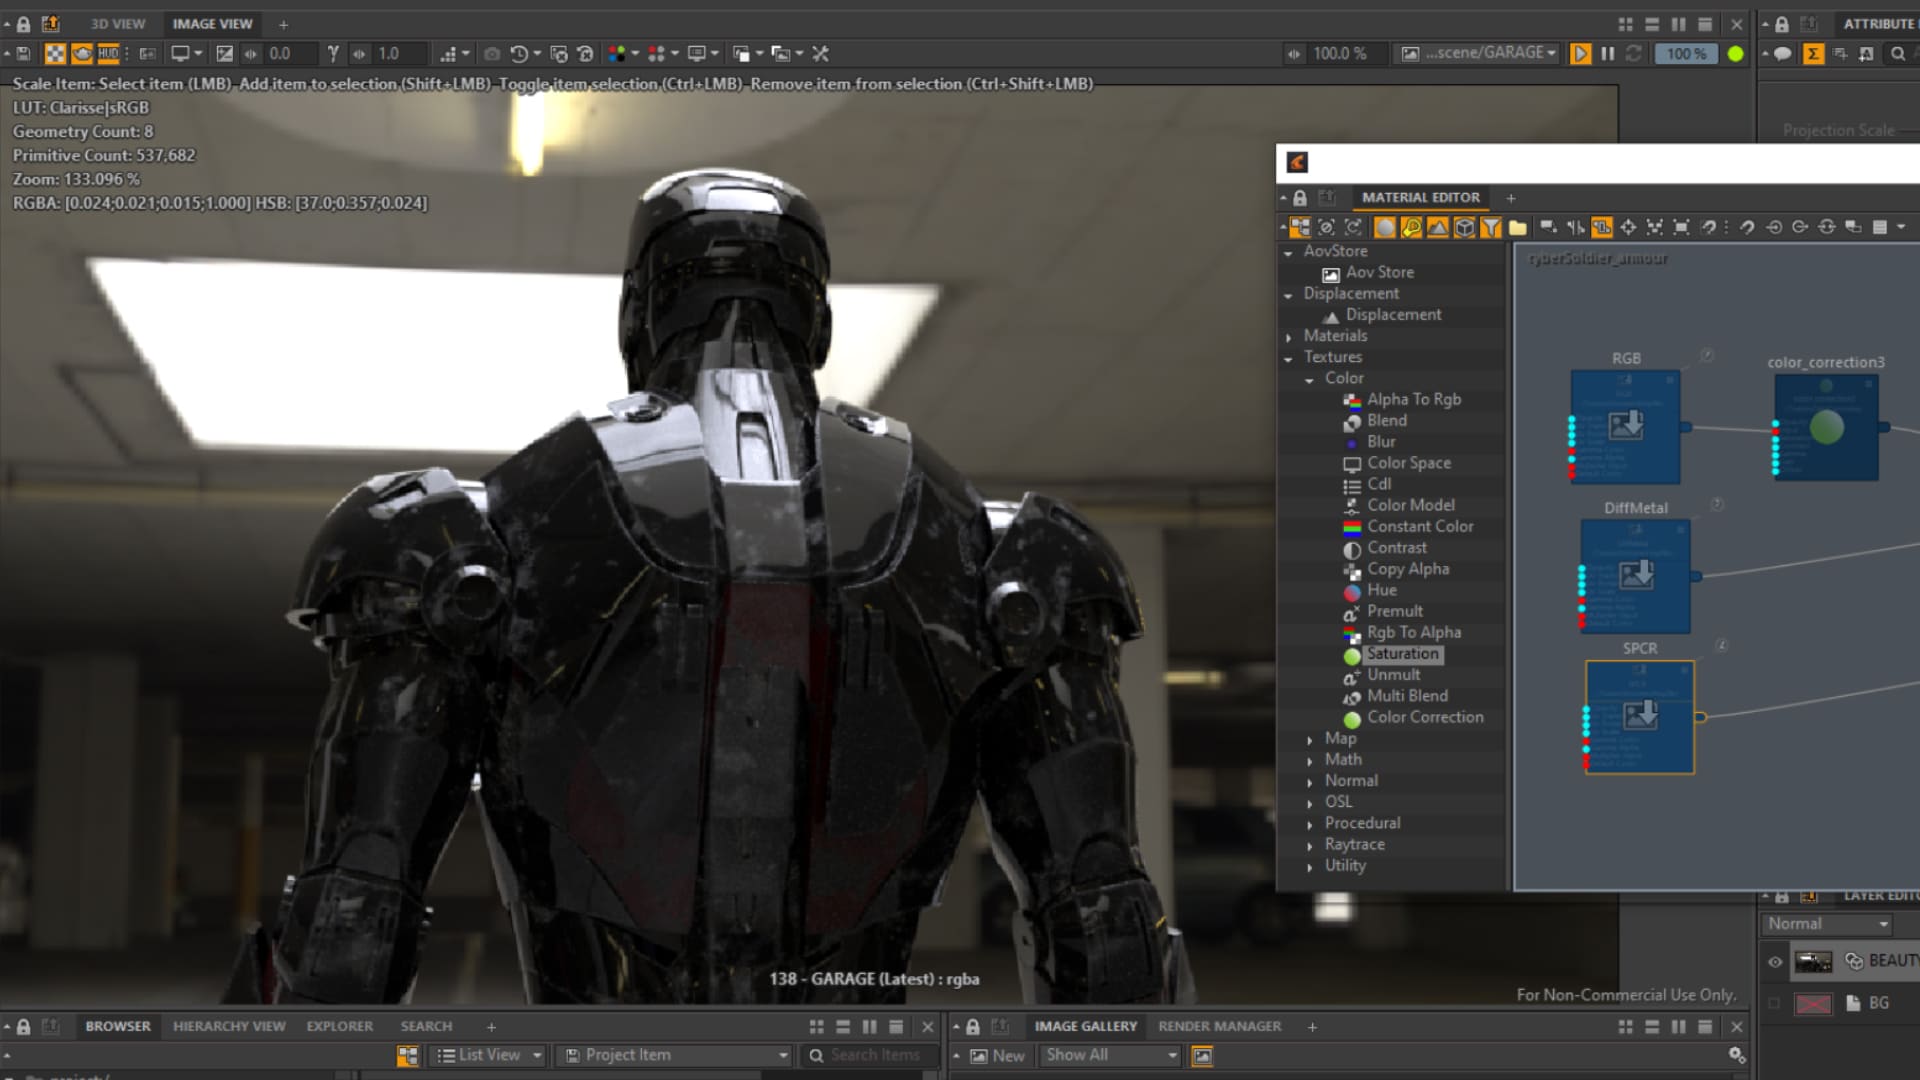Open the RENDER MANAGER tab
Image resolution: width=1920 pixels, height=1080 pixels.
tap(1219, 1026)
